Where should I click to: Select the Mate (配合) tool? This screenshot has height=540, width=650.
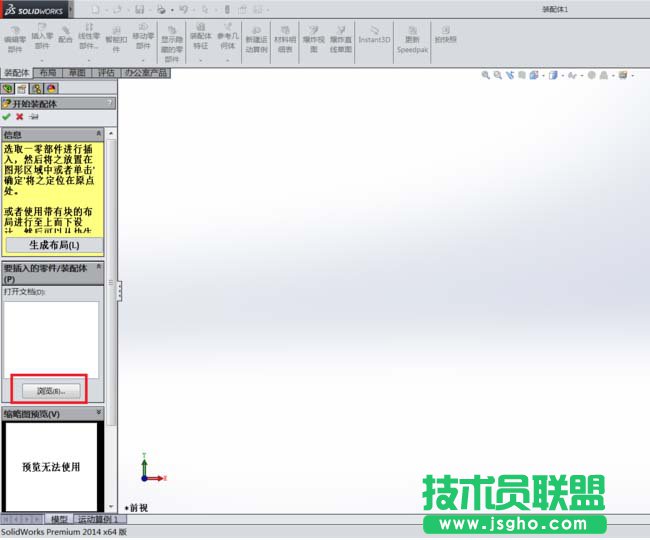tap(65, 35)
